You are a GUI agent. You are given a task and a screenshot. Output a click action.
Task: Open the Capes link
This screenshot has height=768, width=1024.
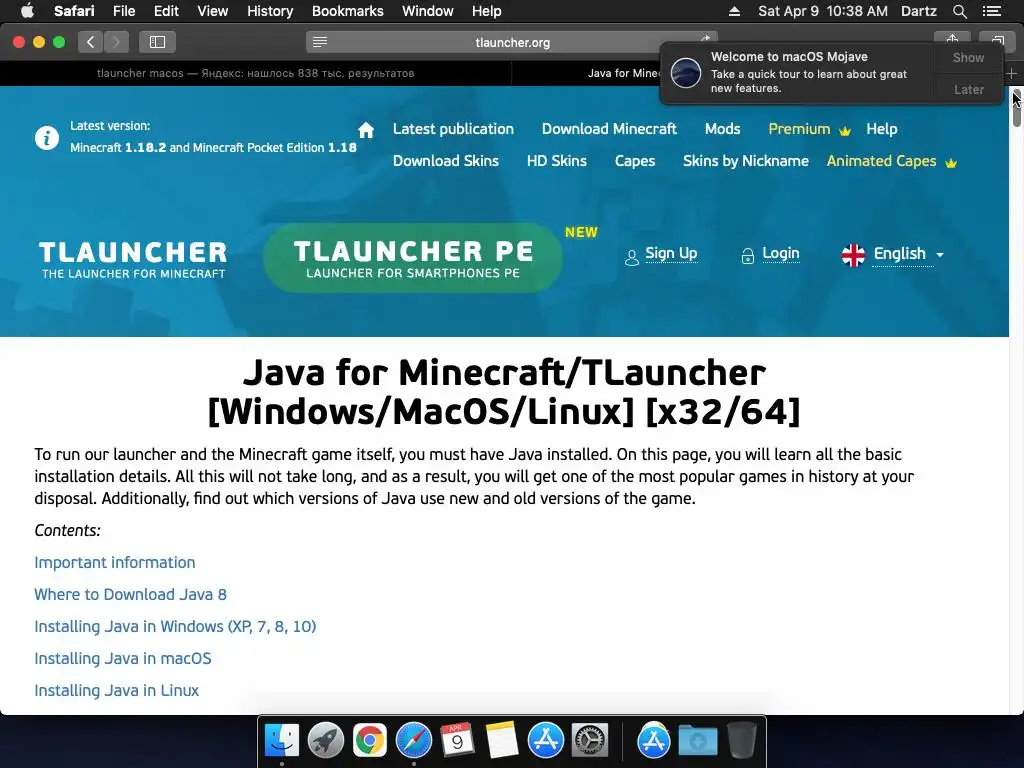pos(635,161)
